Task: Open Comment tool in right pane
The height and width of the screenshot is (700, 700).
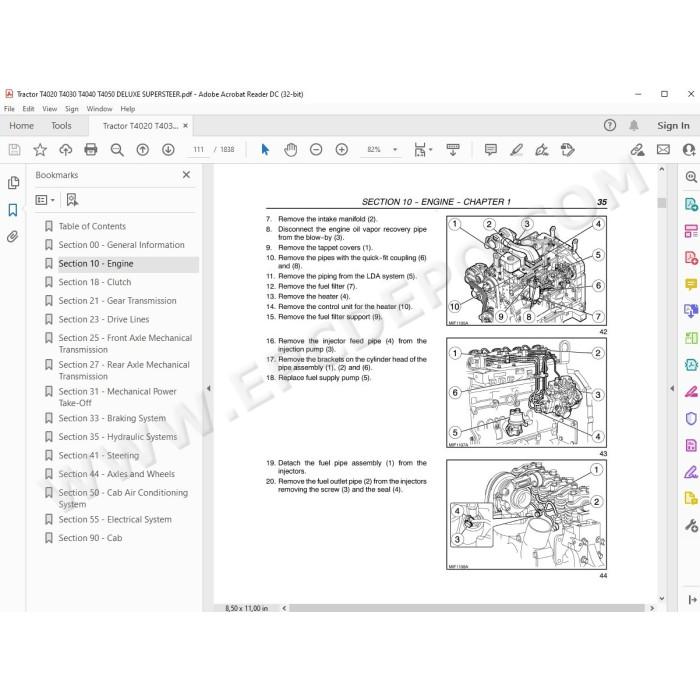Action: 691,284
